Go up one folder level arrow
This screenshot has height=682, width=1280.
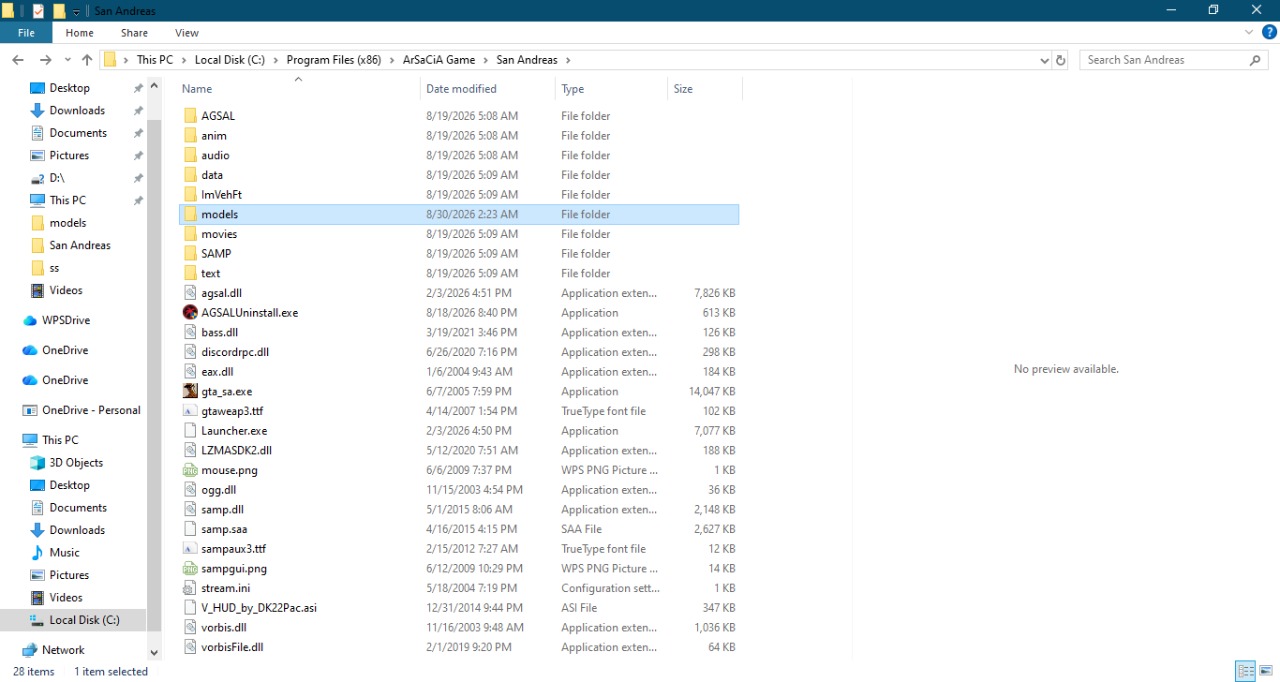coord(87,60)
